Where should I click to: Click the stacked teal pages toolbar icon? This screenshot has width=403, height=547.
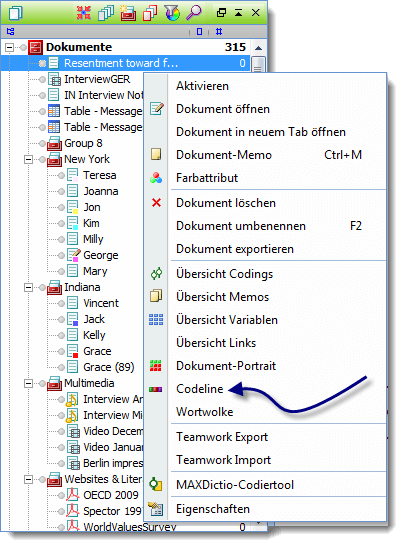point(106,13)
